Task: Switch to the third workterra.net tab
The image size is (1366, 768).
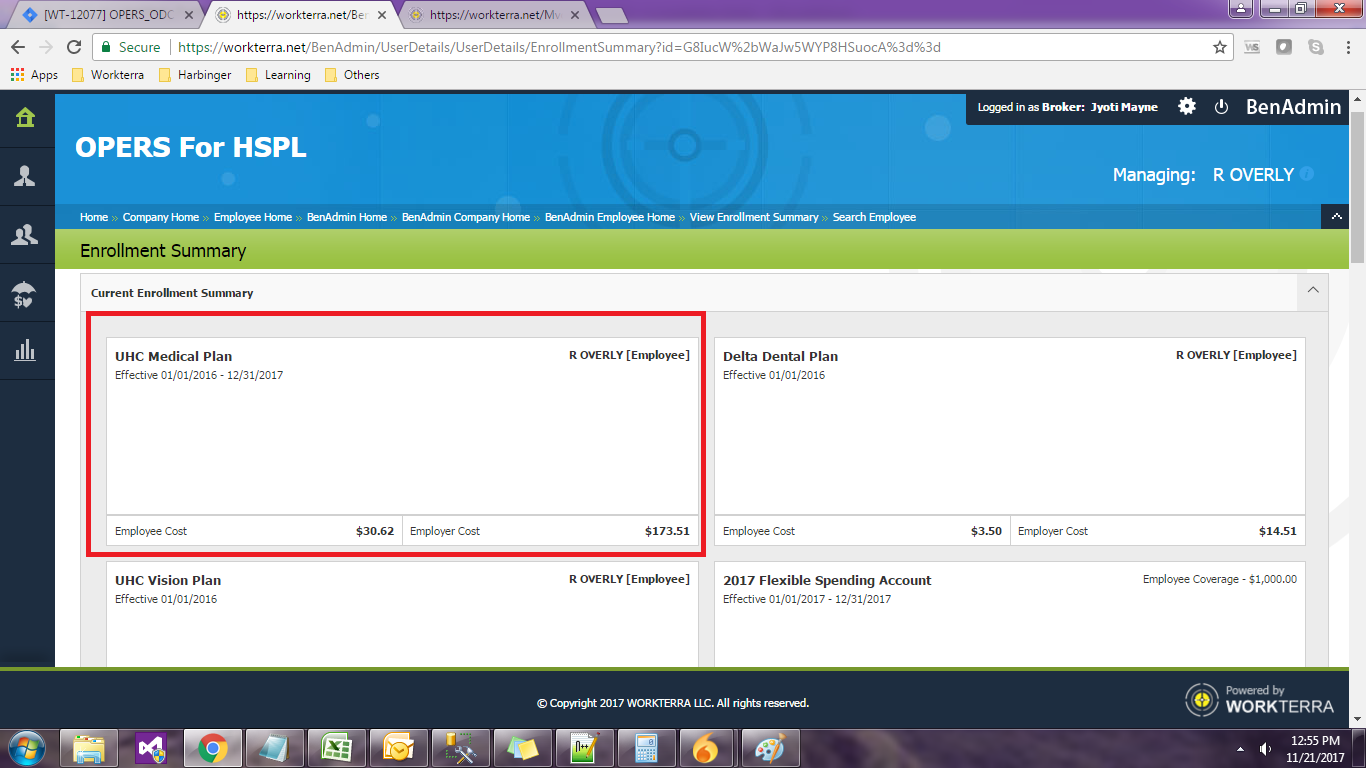Action: click(492, 15)
